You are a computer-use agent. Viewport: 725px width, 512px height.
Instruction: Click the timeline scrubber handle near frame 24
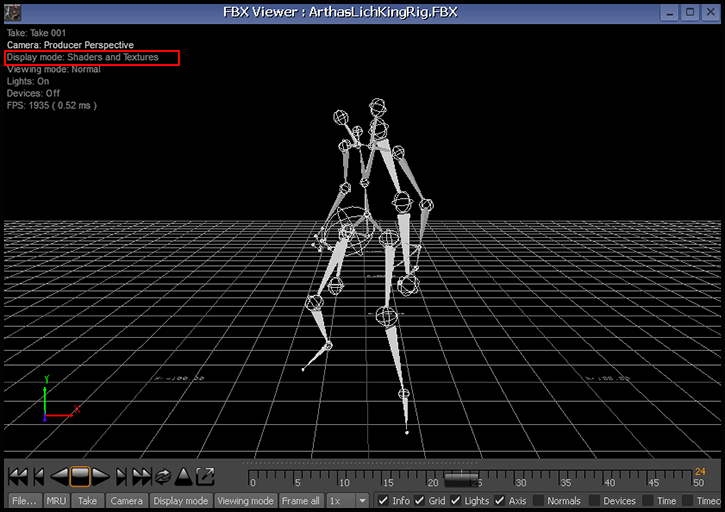tap(461, 479)
